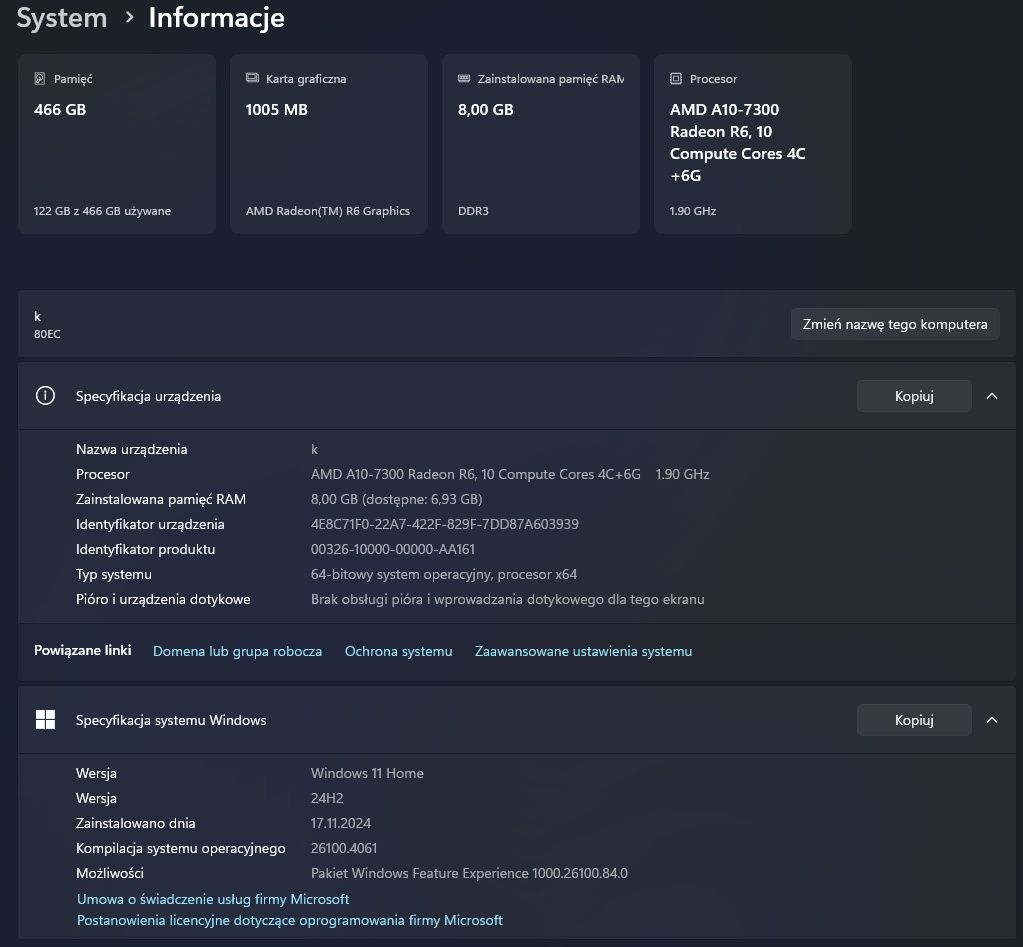1023x947 pixels.
Task: Click the Windows 11 Home value
Action: [367, 773]
